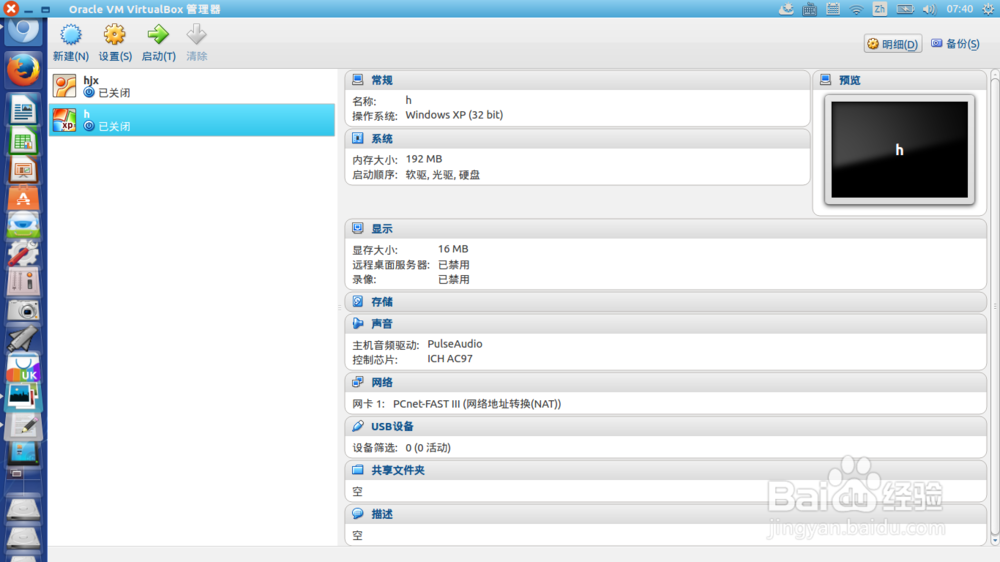Open the Wi-Fi network indicator
Image resolution: width=1000 pixels, height=562 pixels.
(x=856, y=9)
